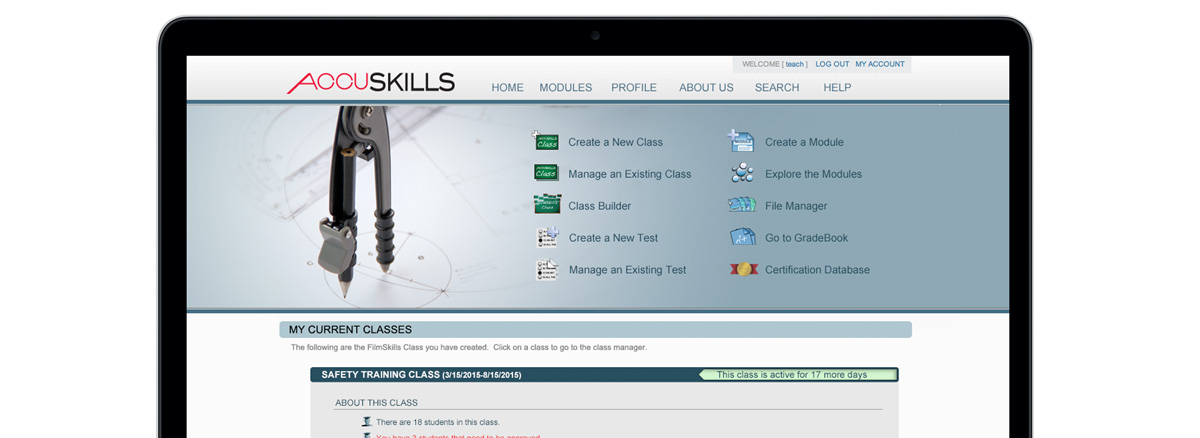Open the MY ACCOUNT link
This screenshot has width=1200, height=438.
tap(880, 64)
